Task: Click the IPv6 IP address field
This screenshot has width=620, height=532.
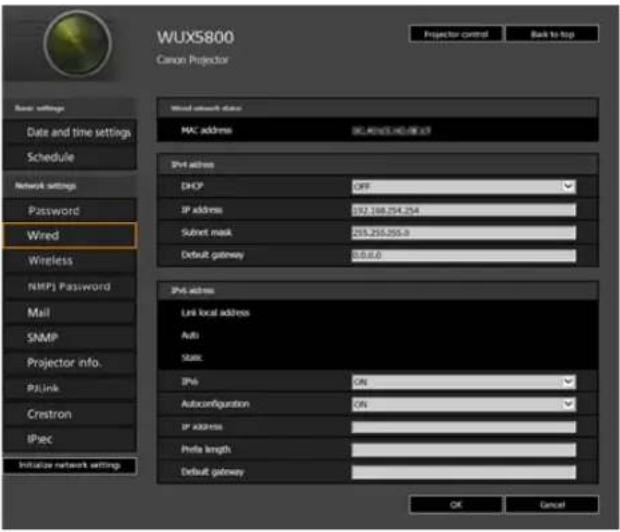Action: click(463, 427)
